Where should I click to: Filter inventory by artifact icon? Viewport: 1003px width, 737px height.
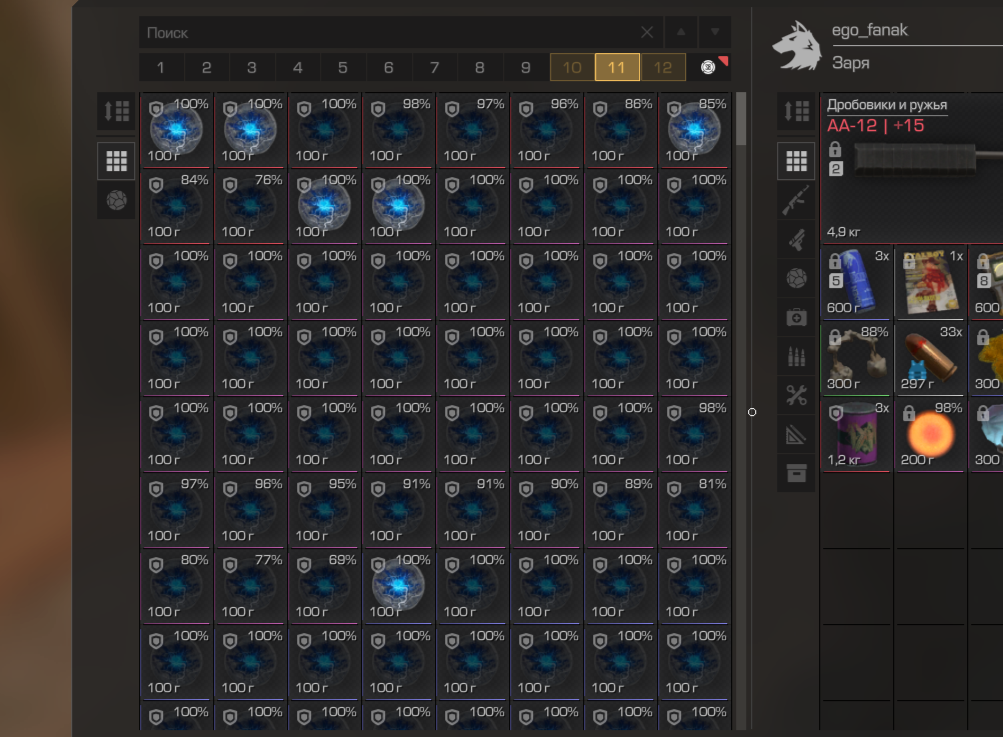click(796, 279)
